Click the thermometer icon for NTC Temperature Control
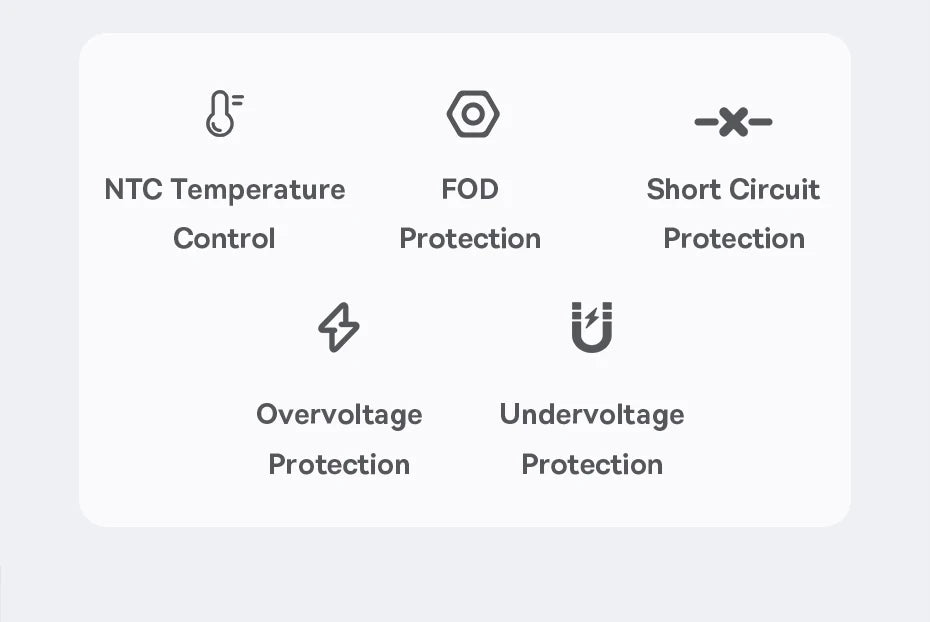The width and height of the screenshot is (930, 622). coord(221,114)
